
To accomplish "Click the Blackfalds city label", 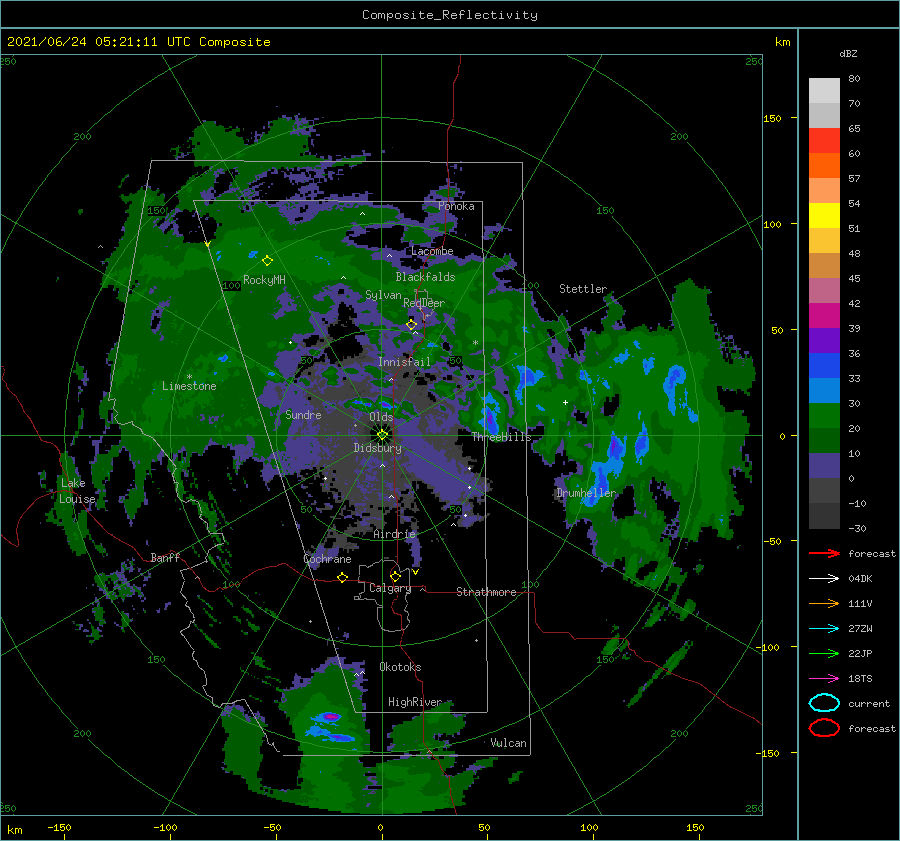I will (425, 277).
